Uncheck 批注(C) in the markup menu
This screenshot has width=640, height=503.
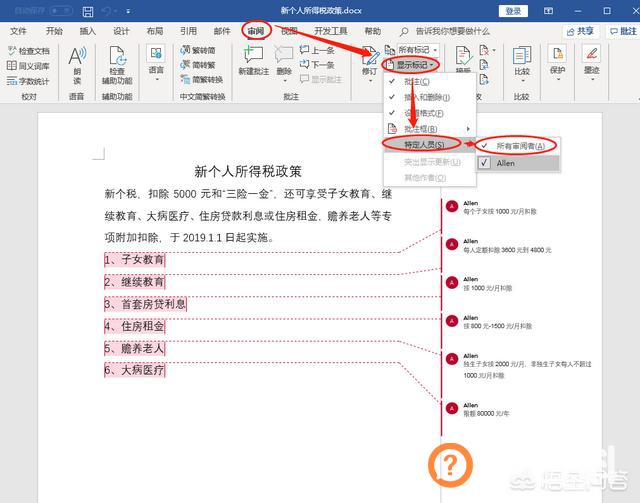coord(429,82)
